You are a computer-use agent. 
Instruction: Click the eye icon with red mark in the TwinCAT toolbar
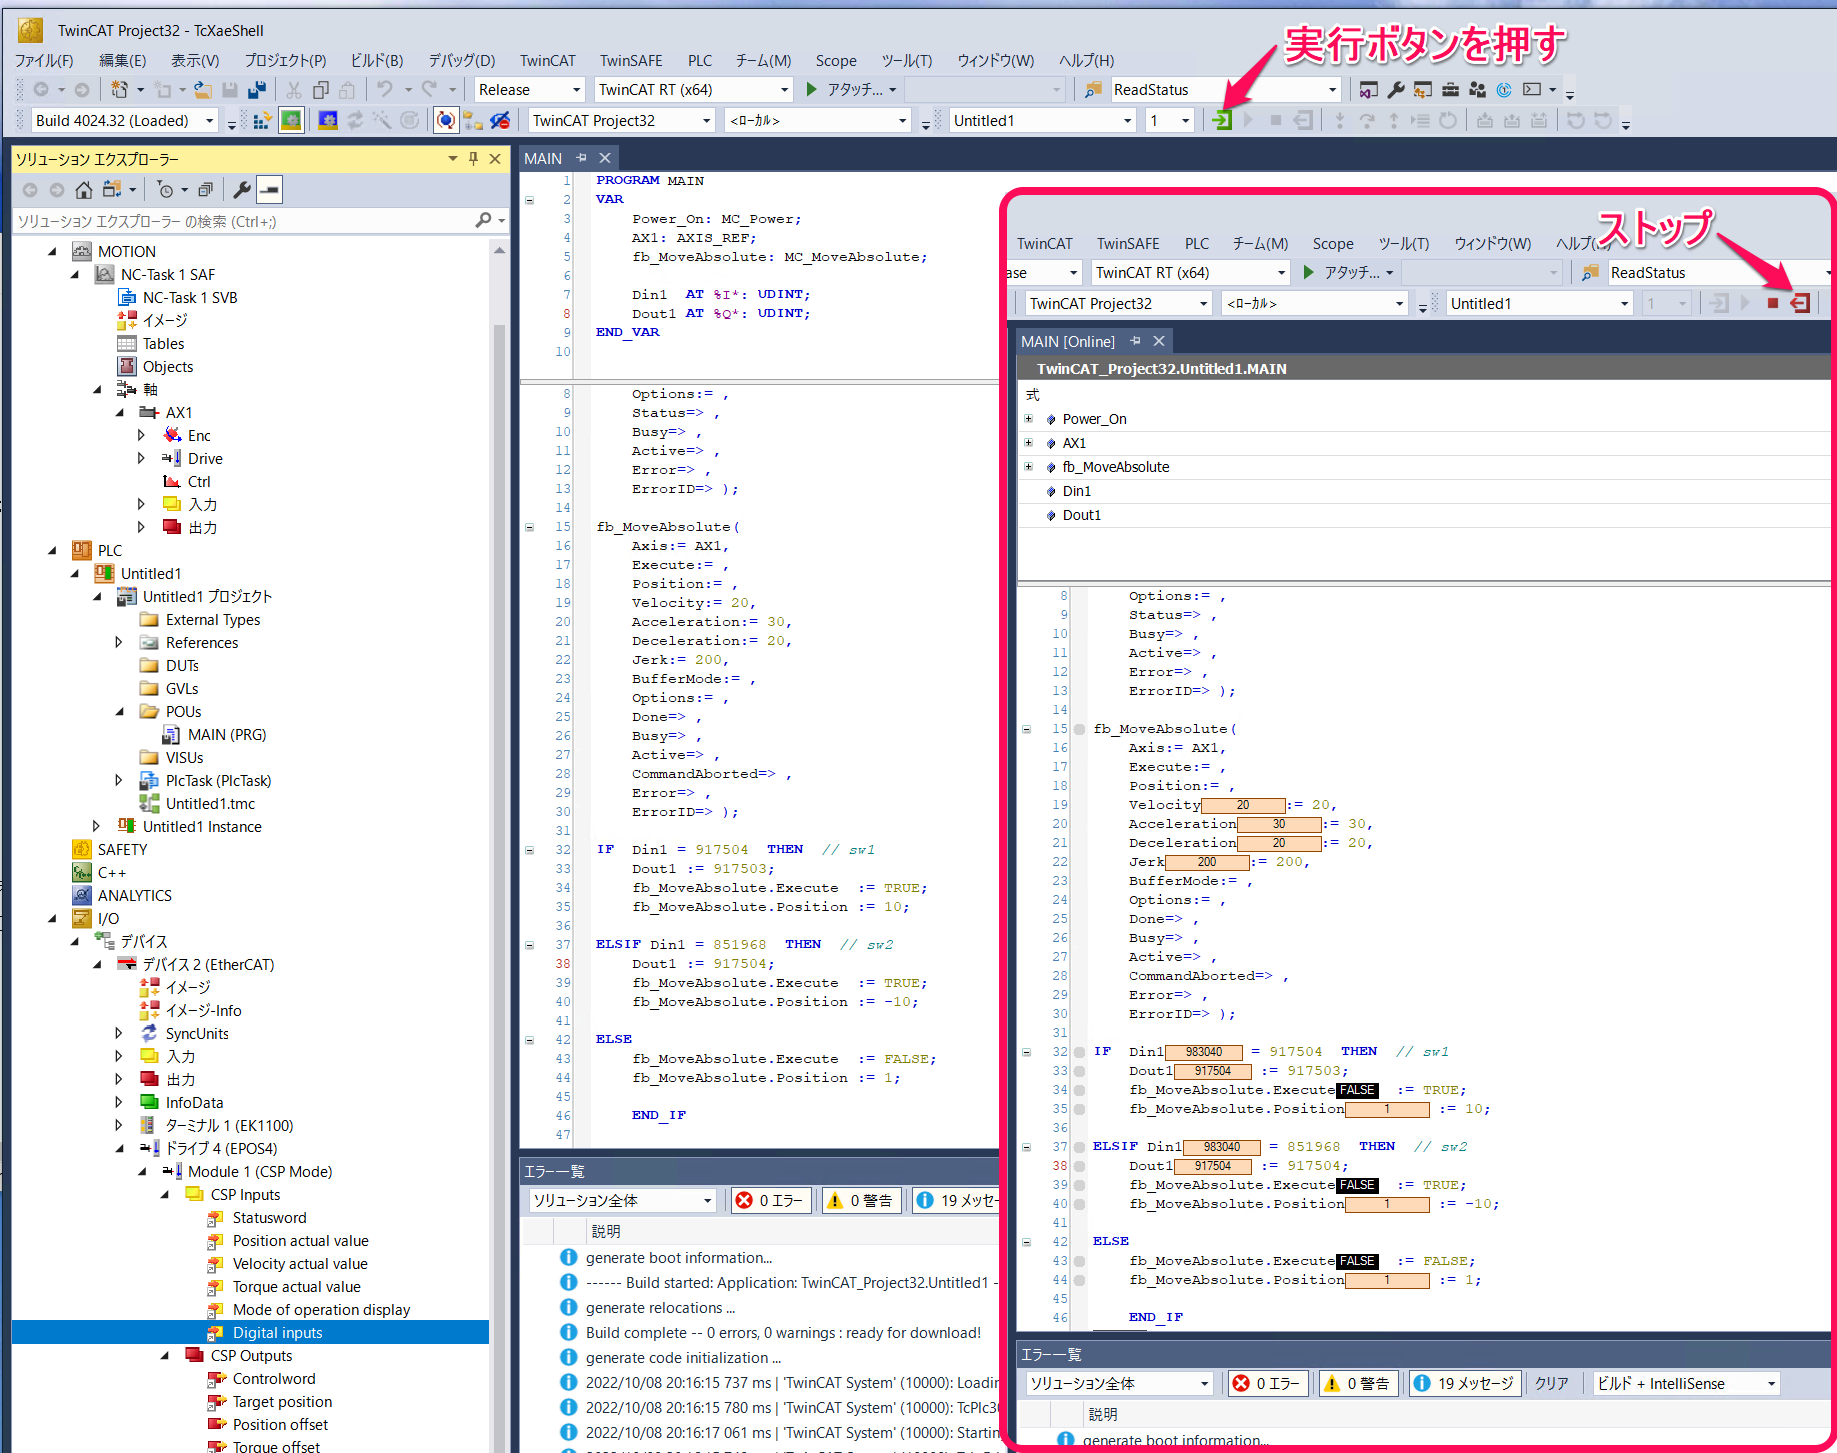500,121
